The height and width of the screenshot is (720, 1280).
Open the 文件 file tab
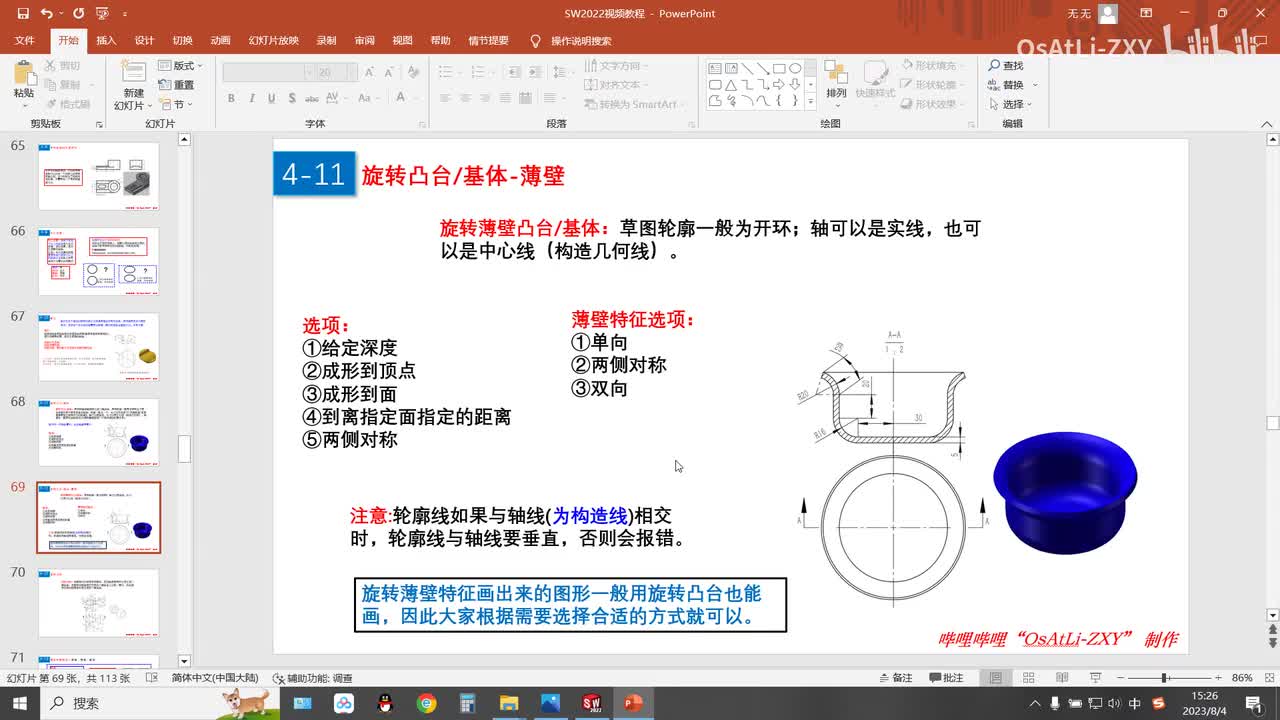coord(24,41)
